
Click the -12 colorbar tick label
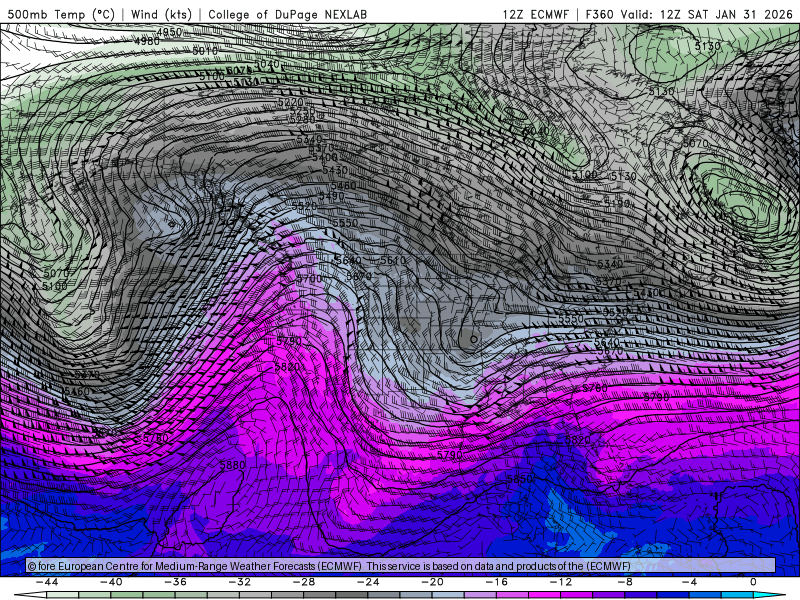click(561, 582)
